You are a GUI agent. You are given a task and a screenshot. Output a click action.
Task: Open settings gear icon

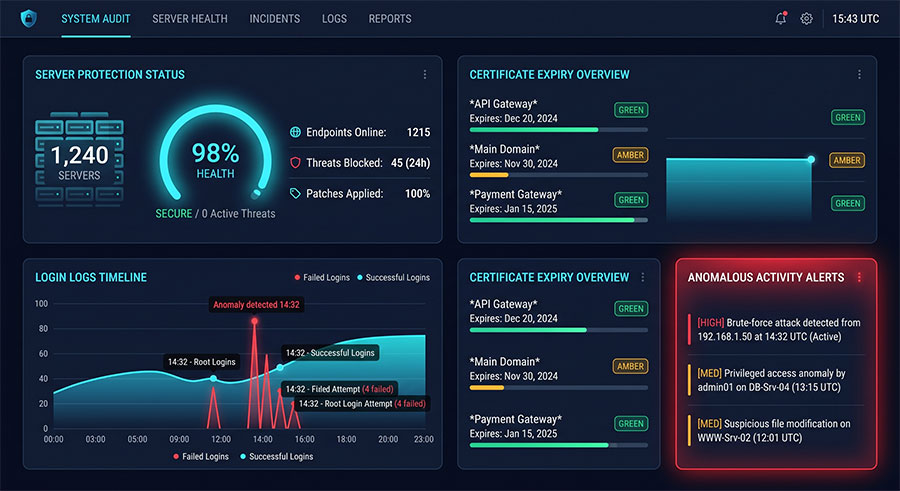point(806,19)
